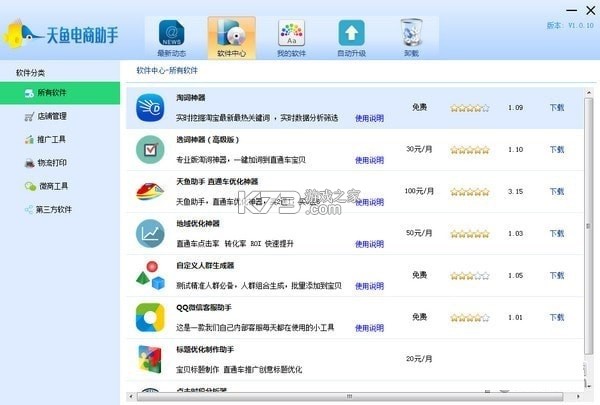Click the 标题优化制作助手 puzzle icon
The image size is (600, 405).
pyautogui.click(x=150, y=359)
